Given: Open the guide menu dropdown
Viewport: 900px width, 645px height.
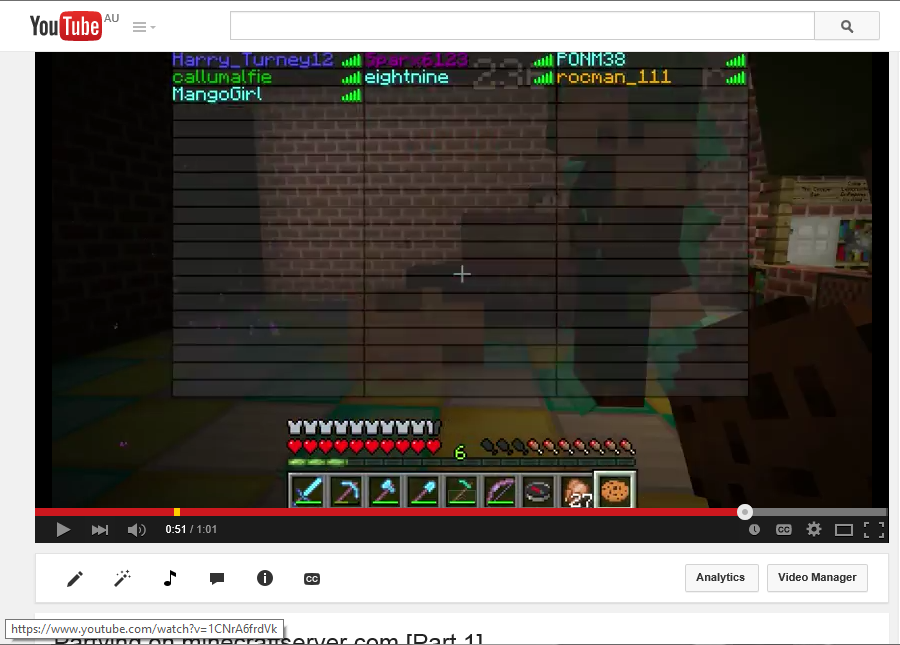Looking at the screenshot, I should point(144,27).
